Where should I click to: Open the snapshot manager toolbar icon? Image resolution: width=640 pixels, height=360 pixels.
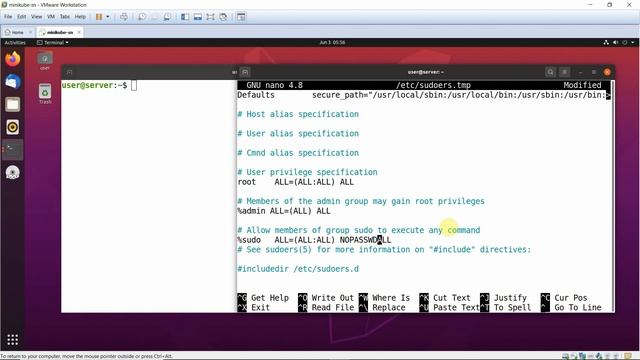(x=167, y=17)
